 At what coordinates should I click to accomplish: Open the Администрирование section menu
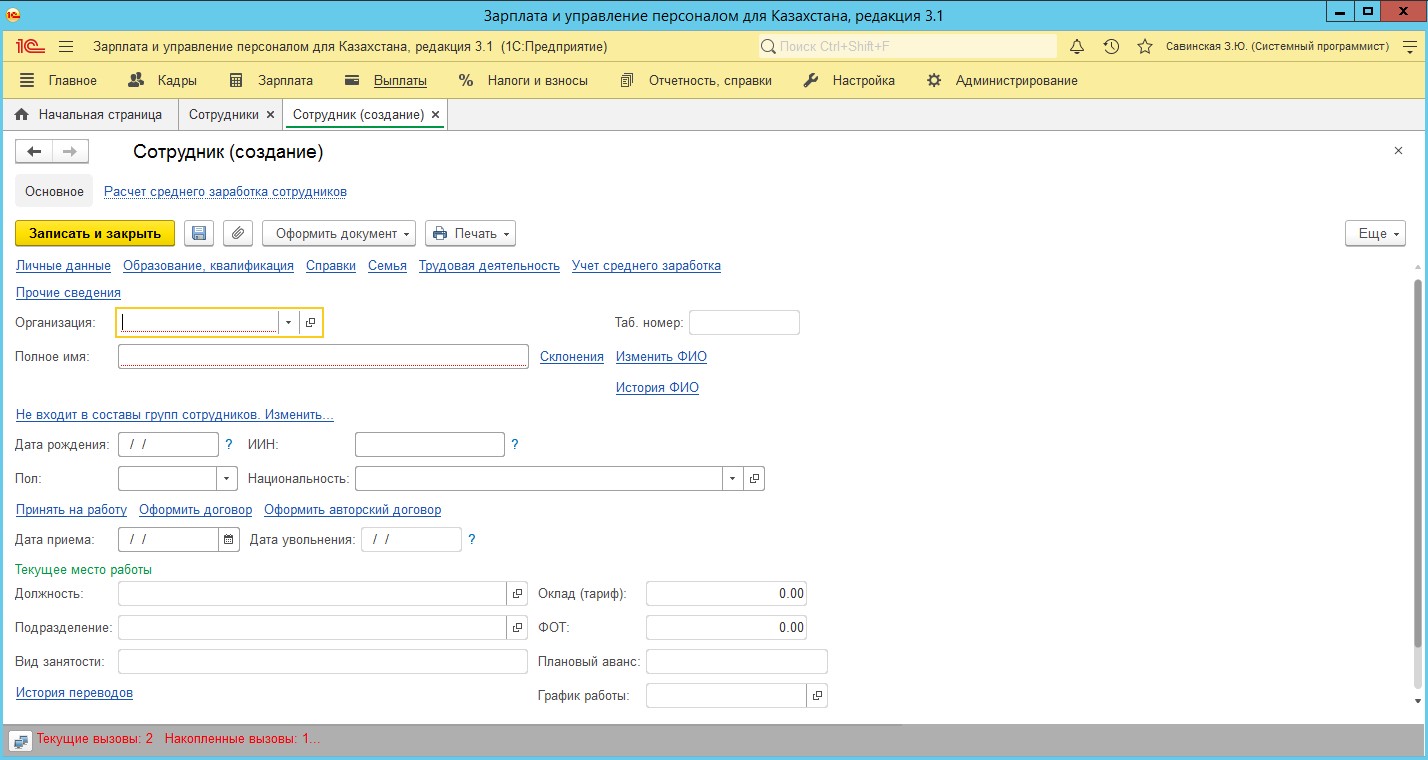click(1003, 81)
